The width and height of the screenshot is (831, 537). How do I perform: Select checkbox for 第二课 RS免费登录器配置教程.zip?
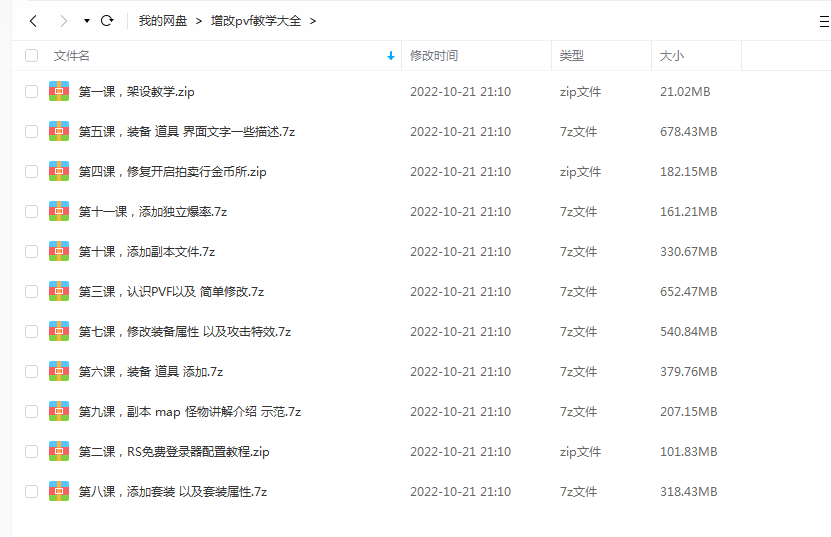32,451
